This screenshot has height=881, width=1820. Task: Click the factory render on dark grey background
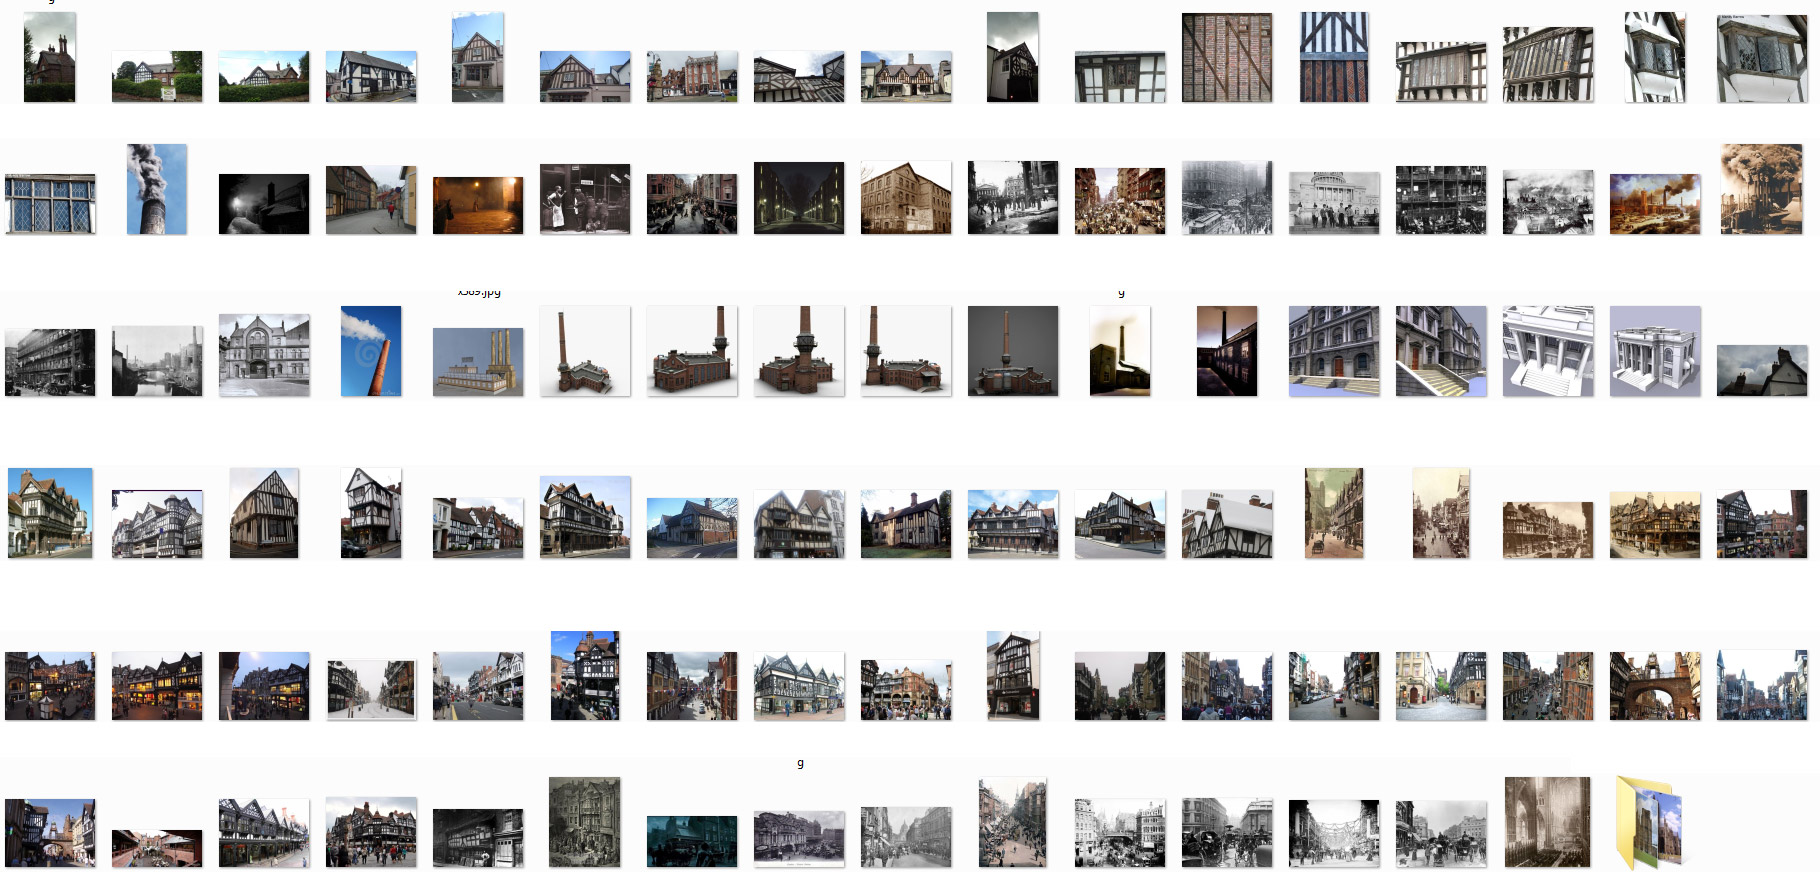1012,351
